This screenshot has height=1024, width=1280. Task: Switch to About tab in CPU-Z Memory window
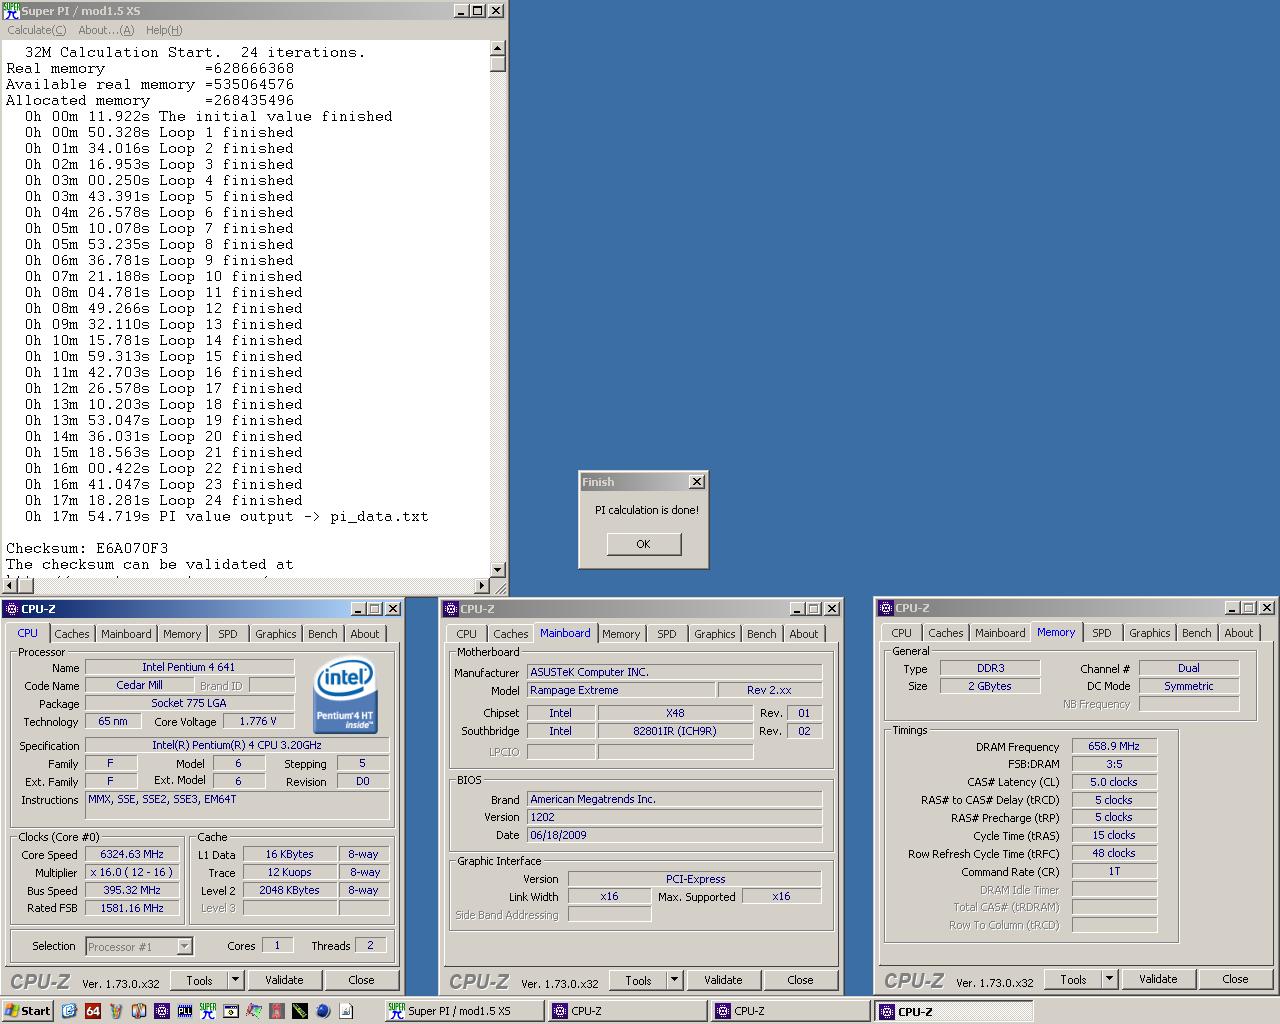tap(1239, 633)
